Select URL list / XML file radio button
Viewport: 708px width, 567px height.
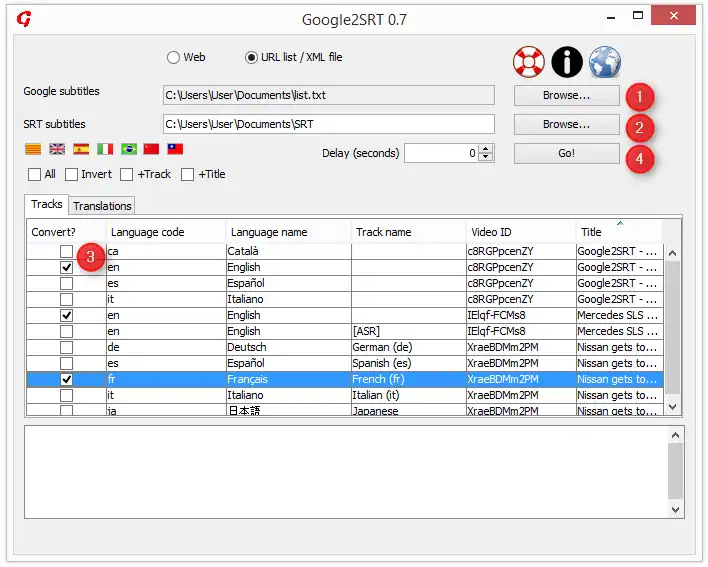(x=251, y=57)
